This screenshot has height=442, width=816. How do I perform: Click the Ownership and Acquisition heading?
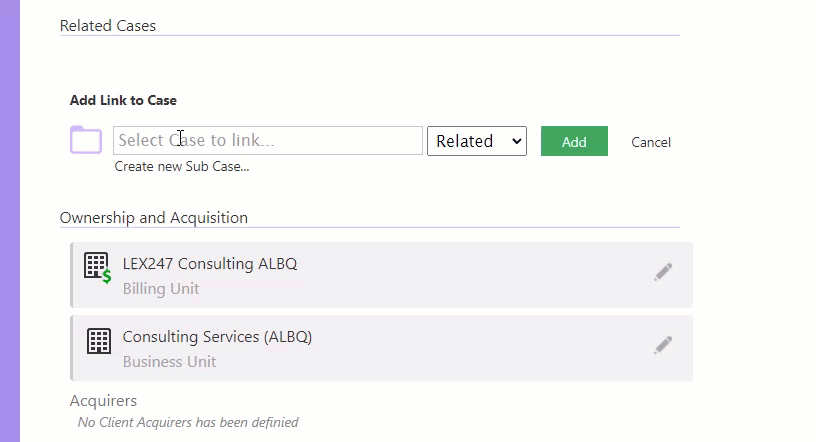154,218
